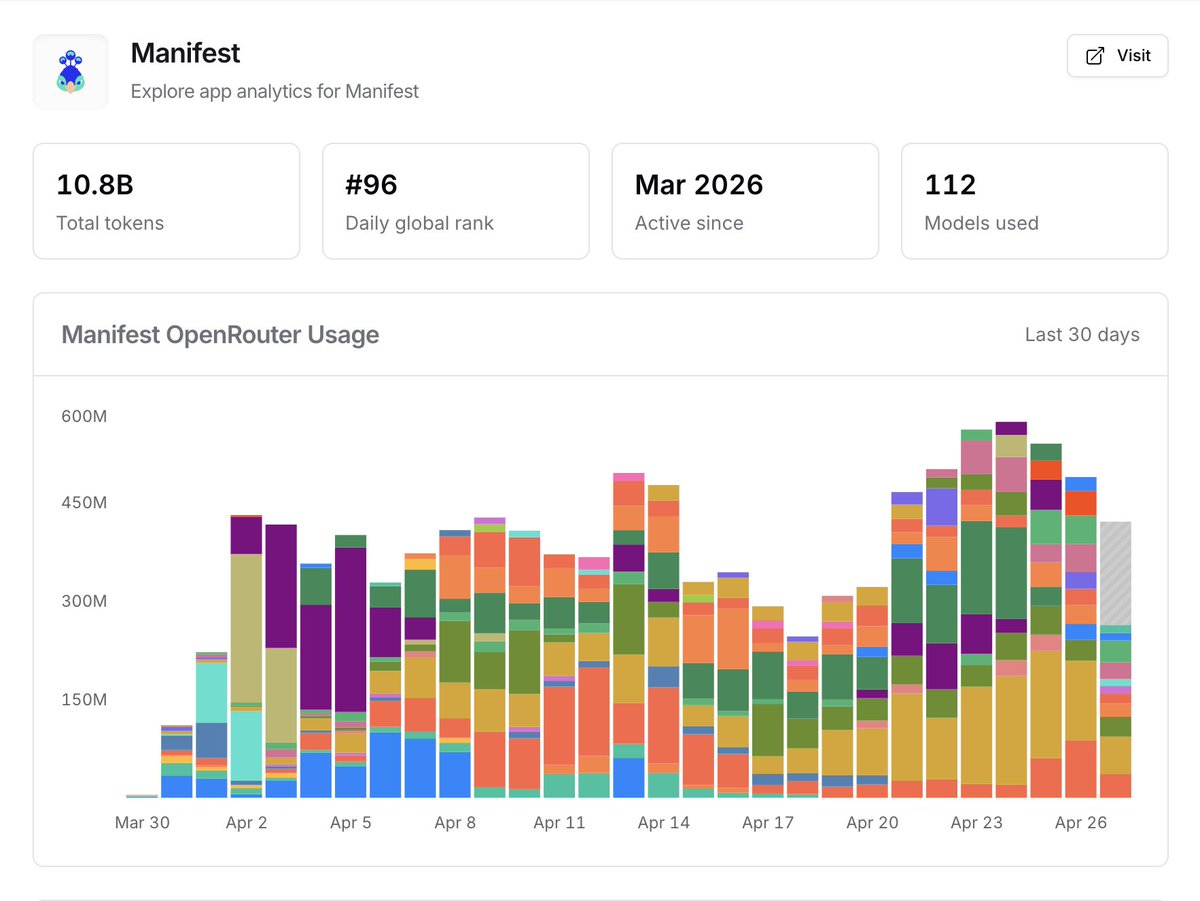Click the blue bottom segment in Apr 6 bar
This screenshot has height=901, width=1200.
click(385, 765)
